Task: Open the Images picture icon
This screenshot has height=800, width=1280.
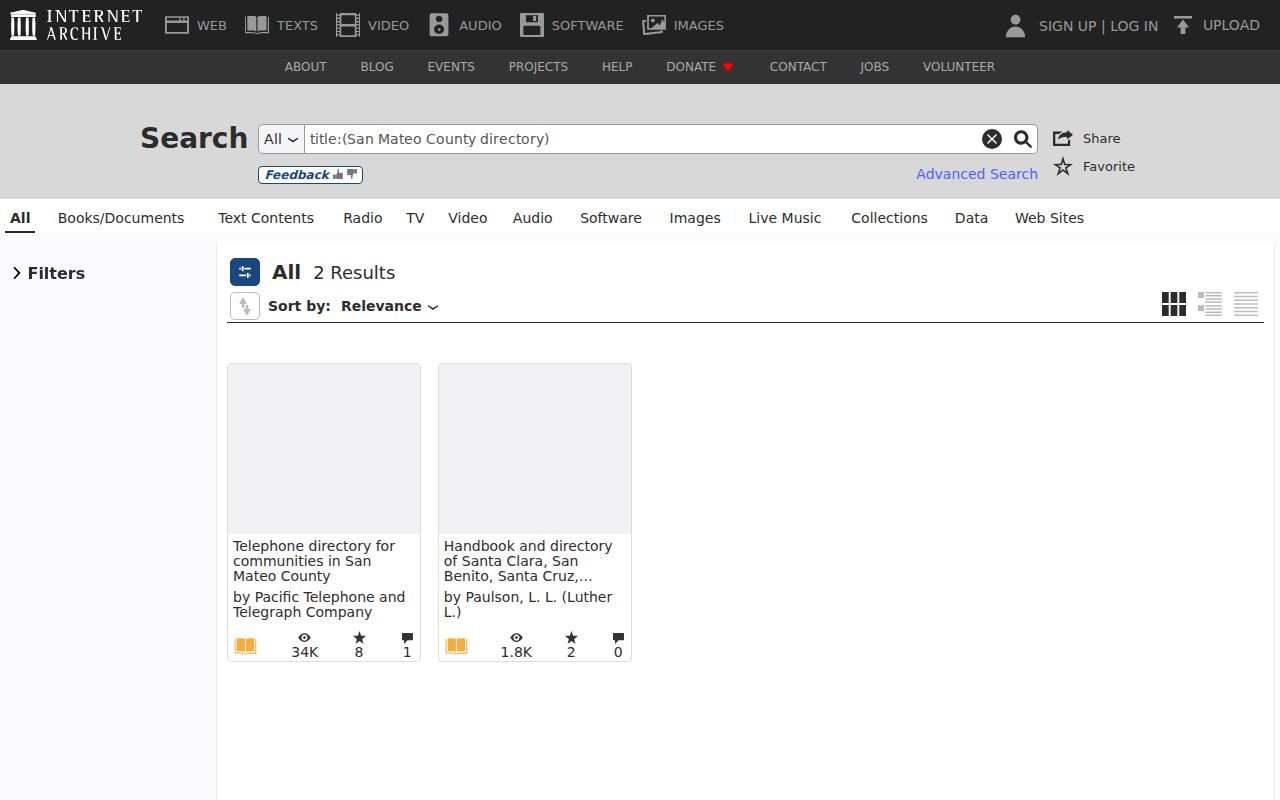Action: tap(654, 25)
